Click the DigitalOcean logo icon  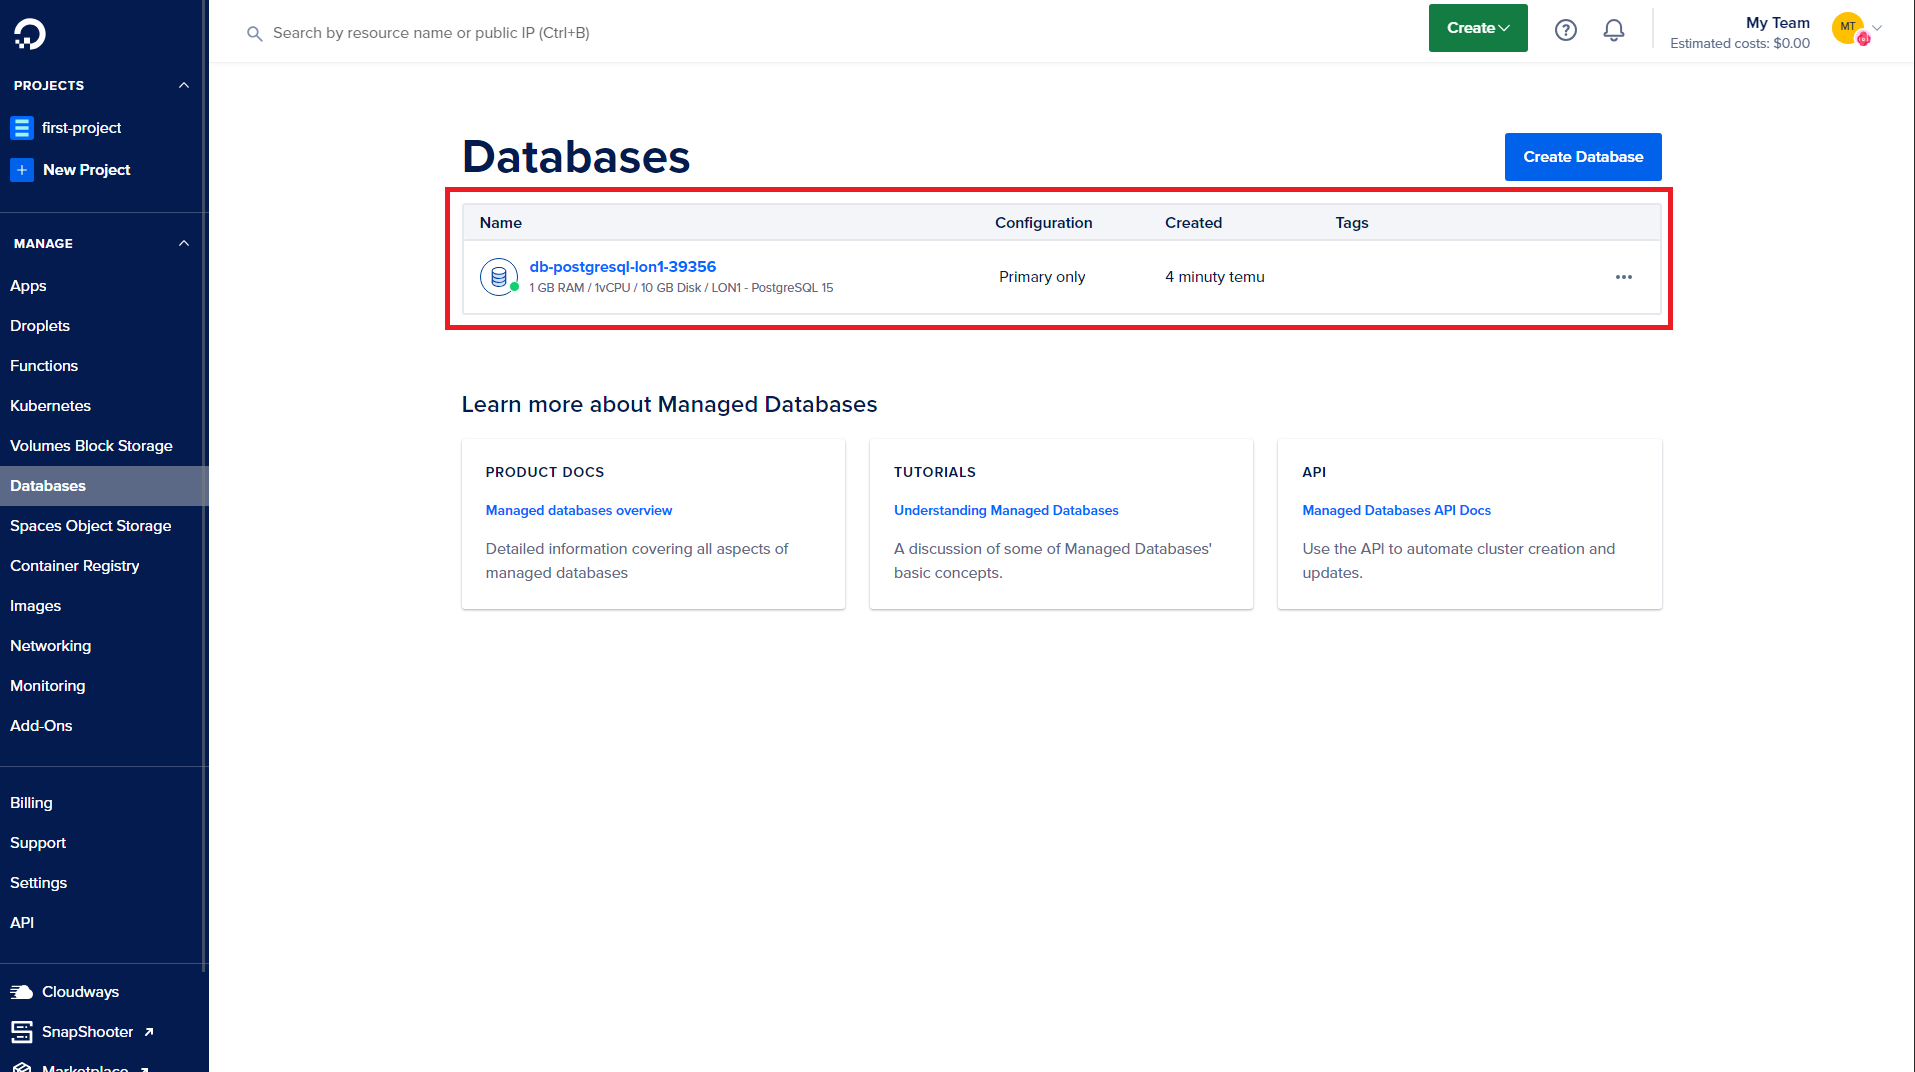coord(29,34)
